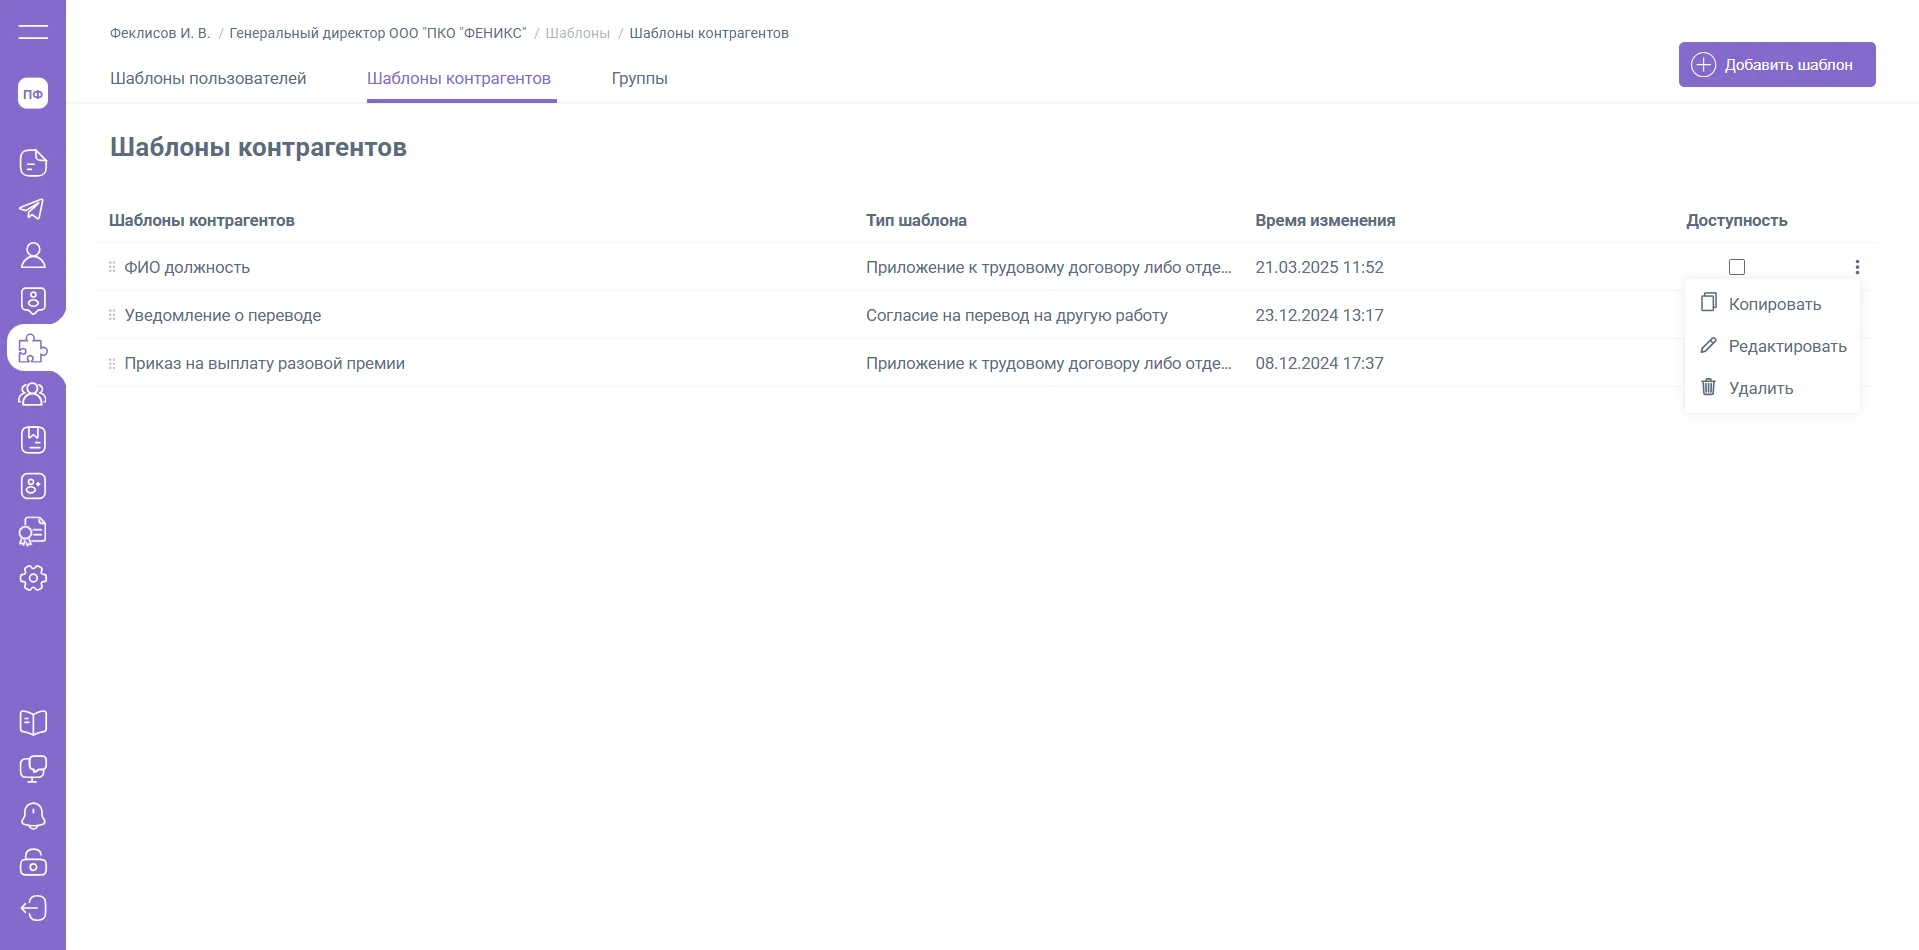This screenshot has width=1919, height=950.
Task: Click the certificate document sidebar icon
Action: click(x=33, y=532)
